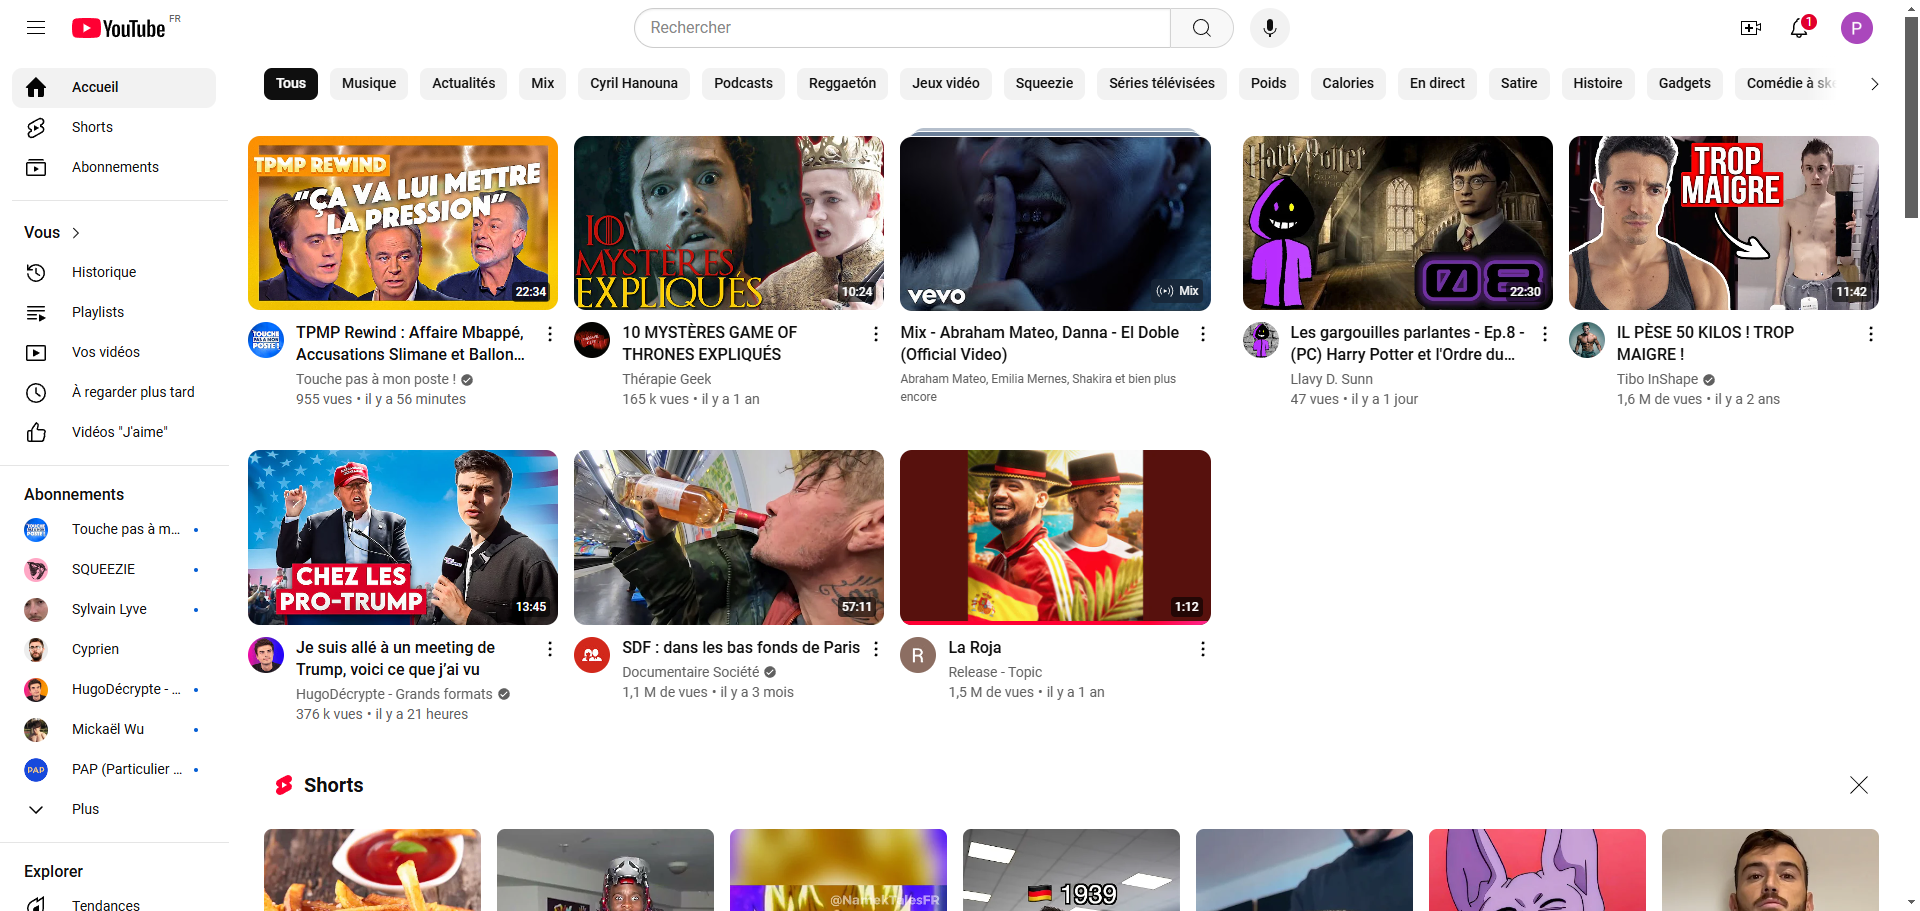This screenshot has width=1920, height=911.
Task: Open options for Abraham Mateo mix
Action: point(1203,334)
